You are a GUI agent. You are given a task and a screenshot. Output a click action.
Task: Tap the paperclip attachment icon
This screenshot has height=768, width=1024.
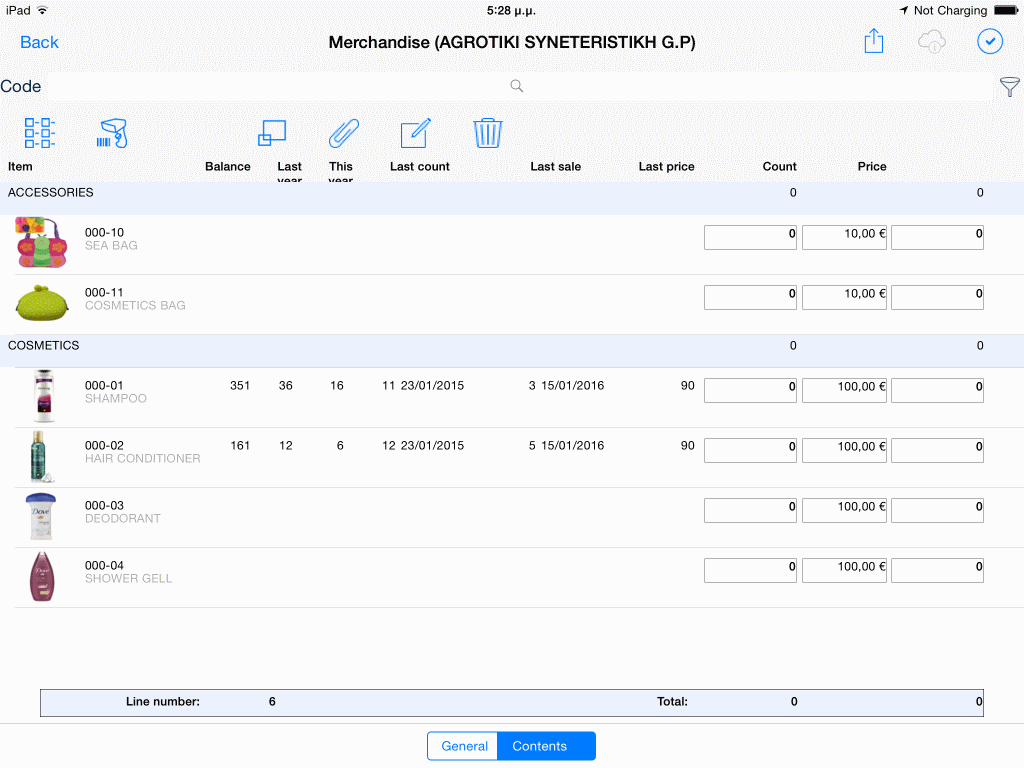(344, 133)
